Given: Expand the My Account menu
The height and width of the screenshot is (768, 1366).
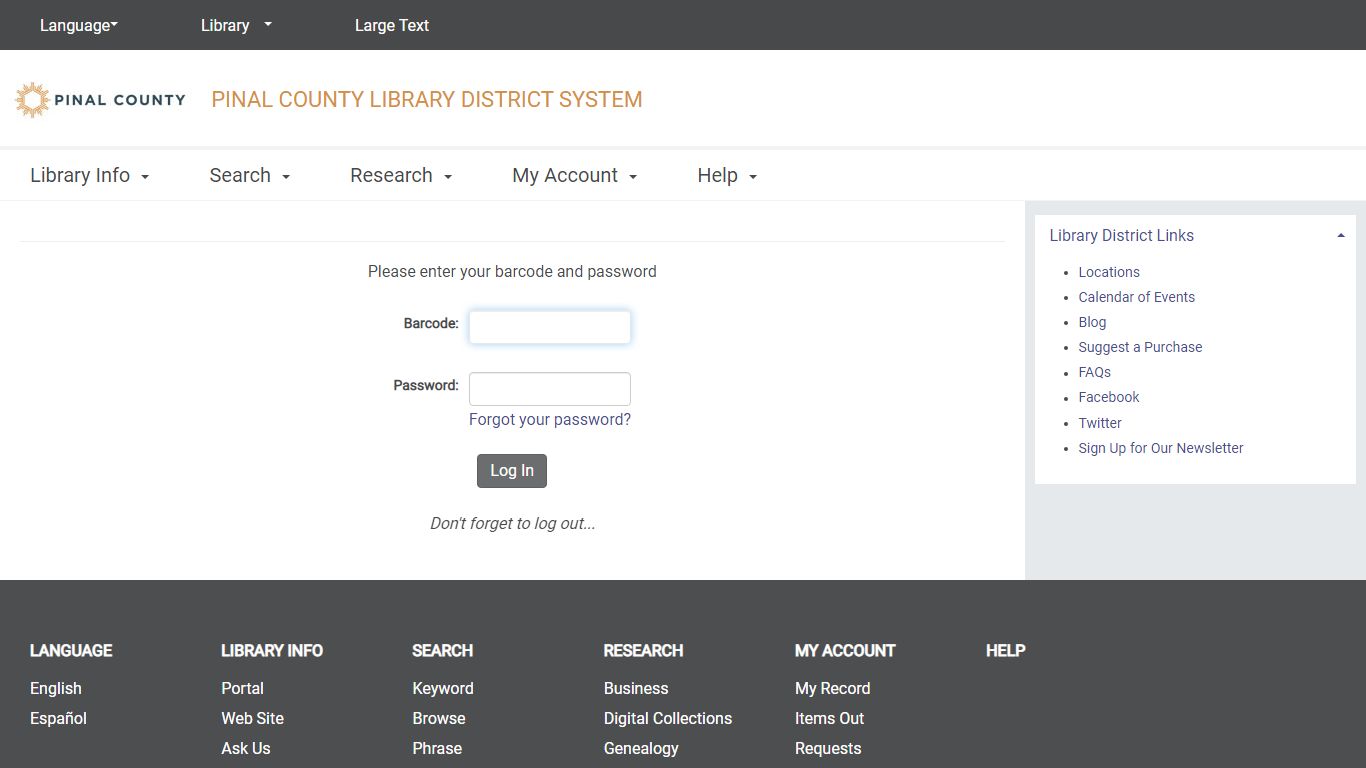Looking at the screenshot, I should (575, 175).
